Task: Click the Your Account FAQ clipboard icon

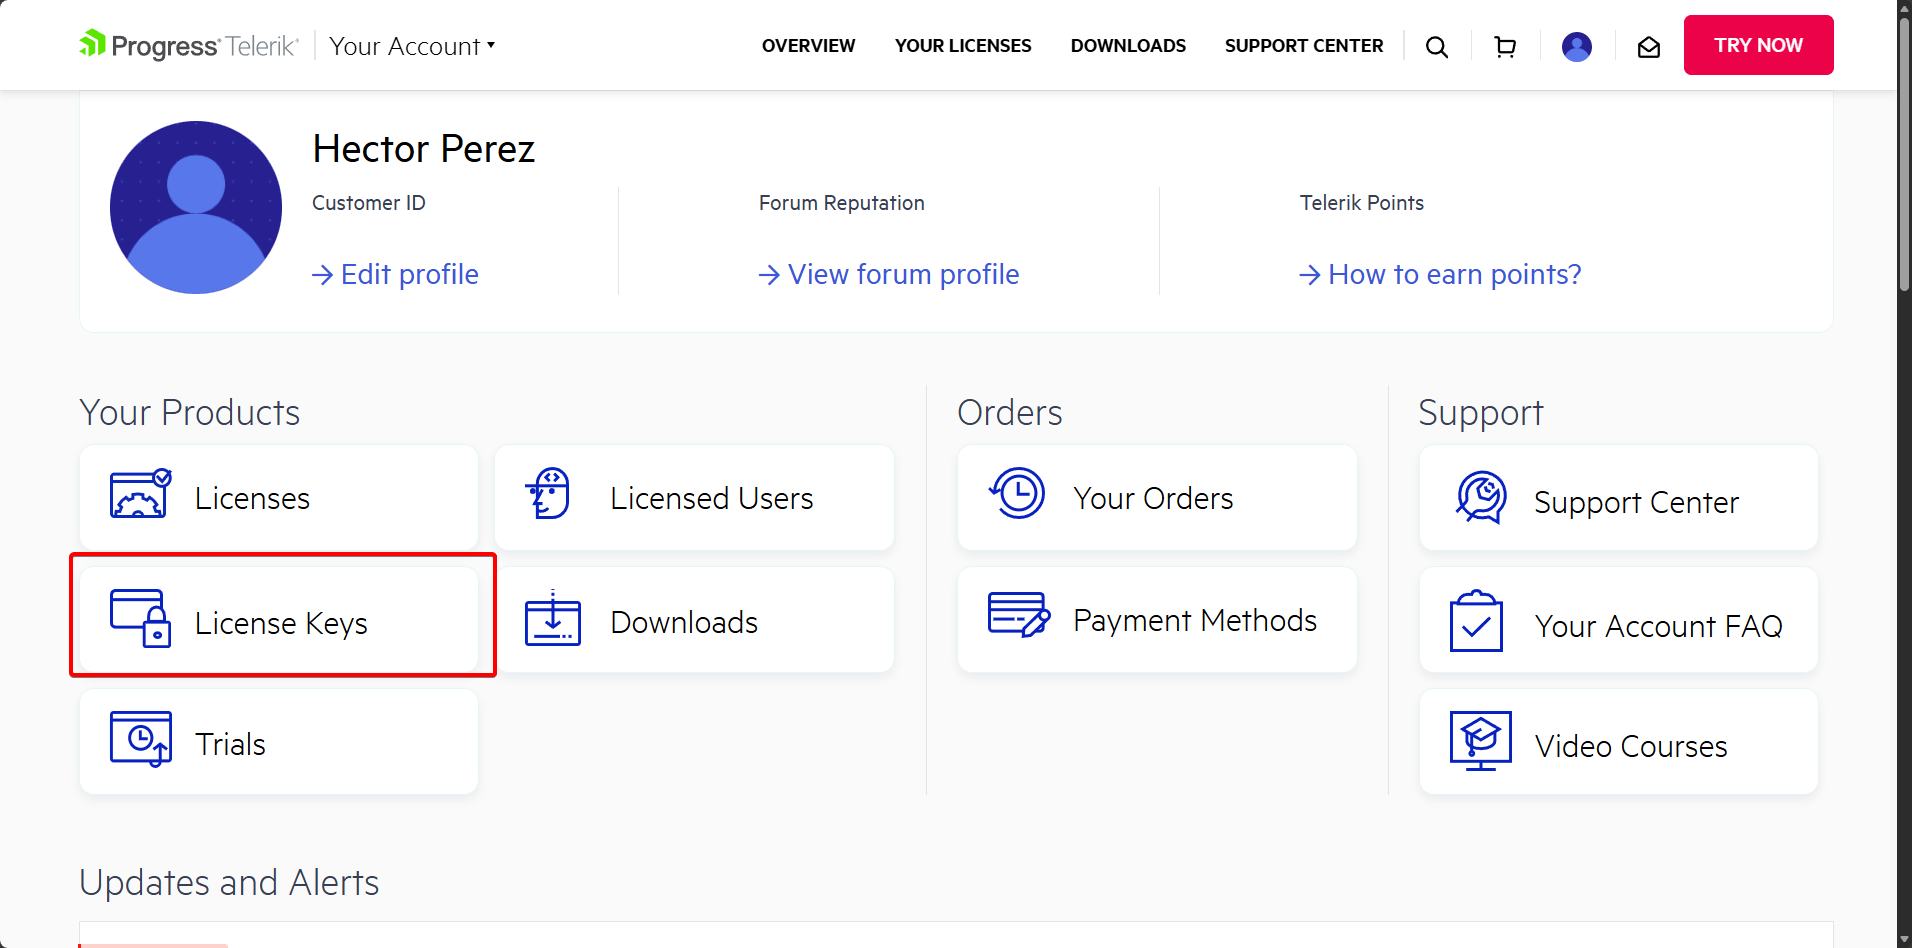Action: tap(1476, 621)
